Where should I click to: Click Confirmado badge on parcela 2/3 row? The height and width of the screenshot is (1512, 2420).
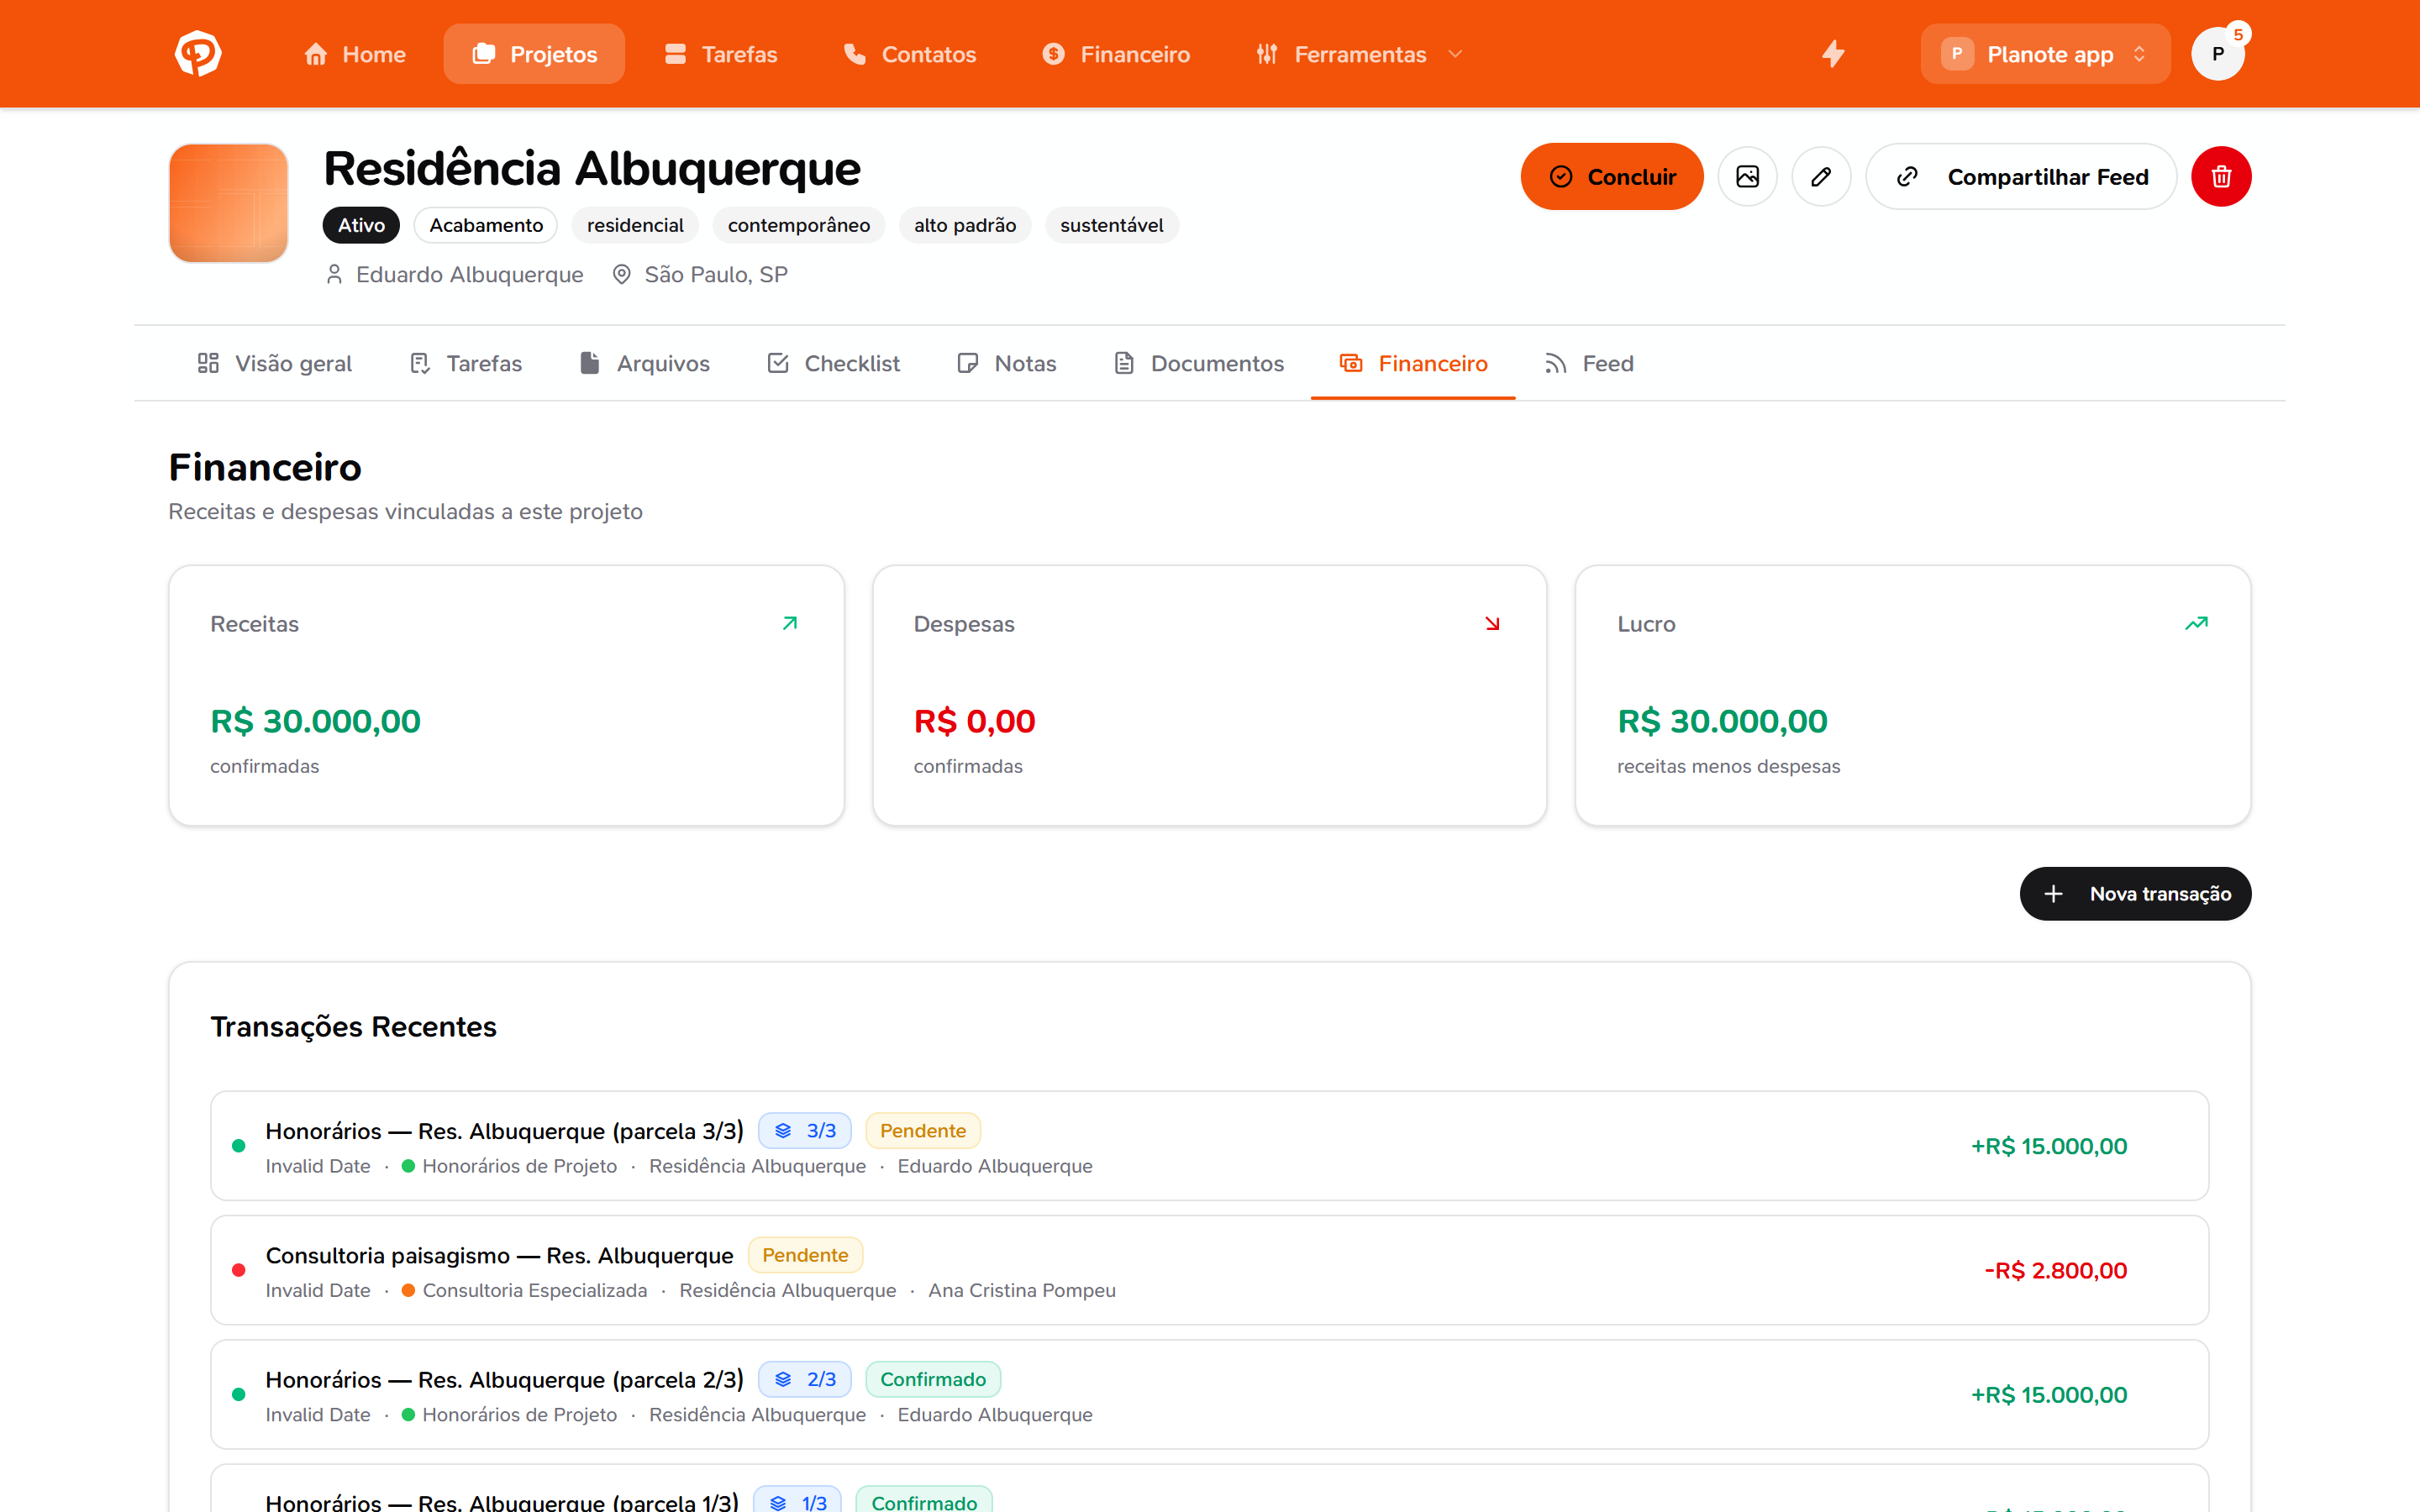tap(933, 1379)
